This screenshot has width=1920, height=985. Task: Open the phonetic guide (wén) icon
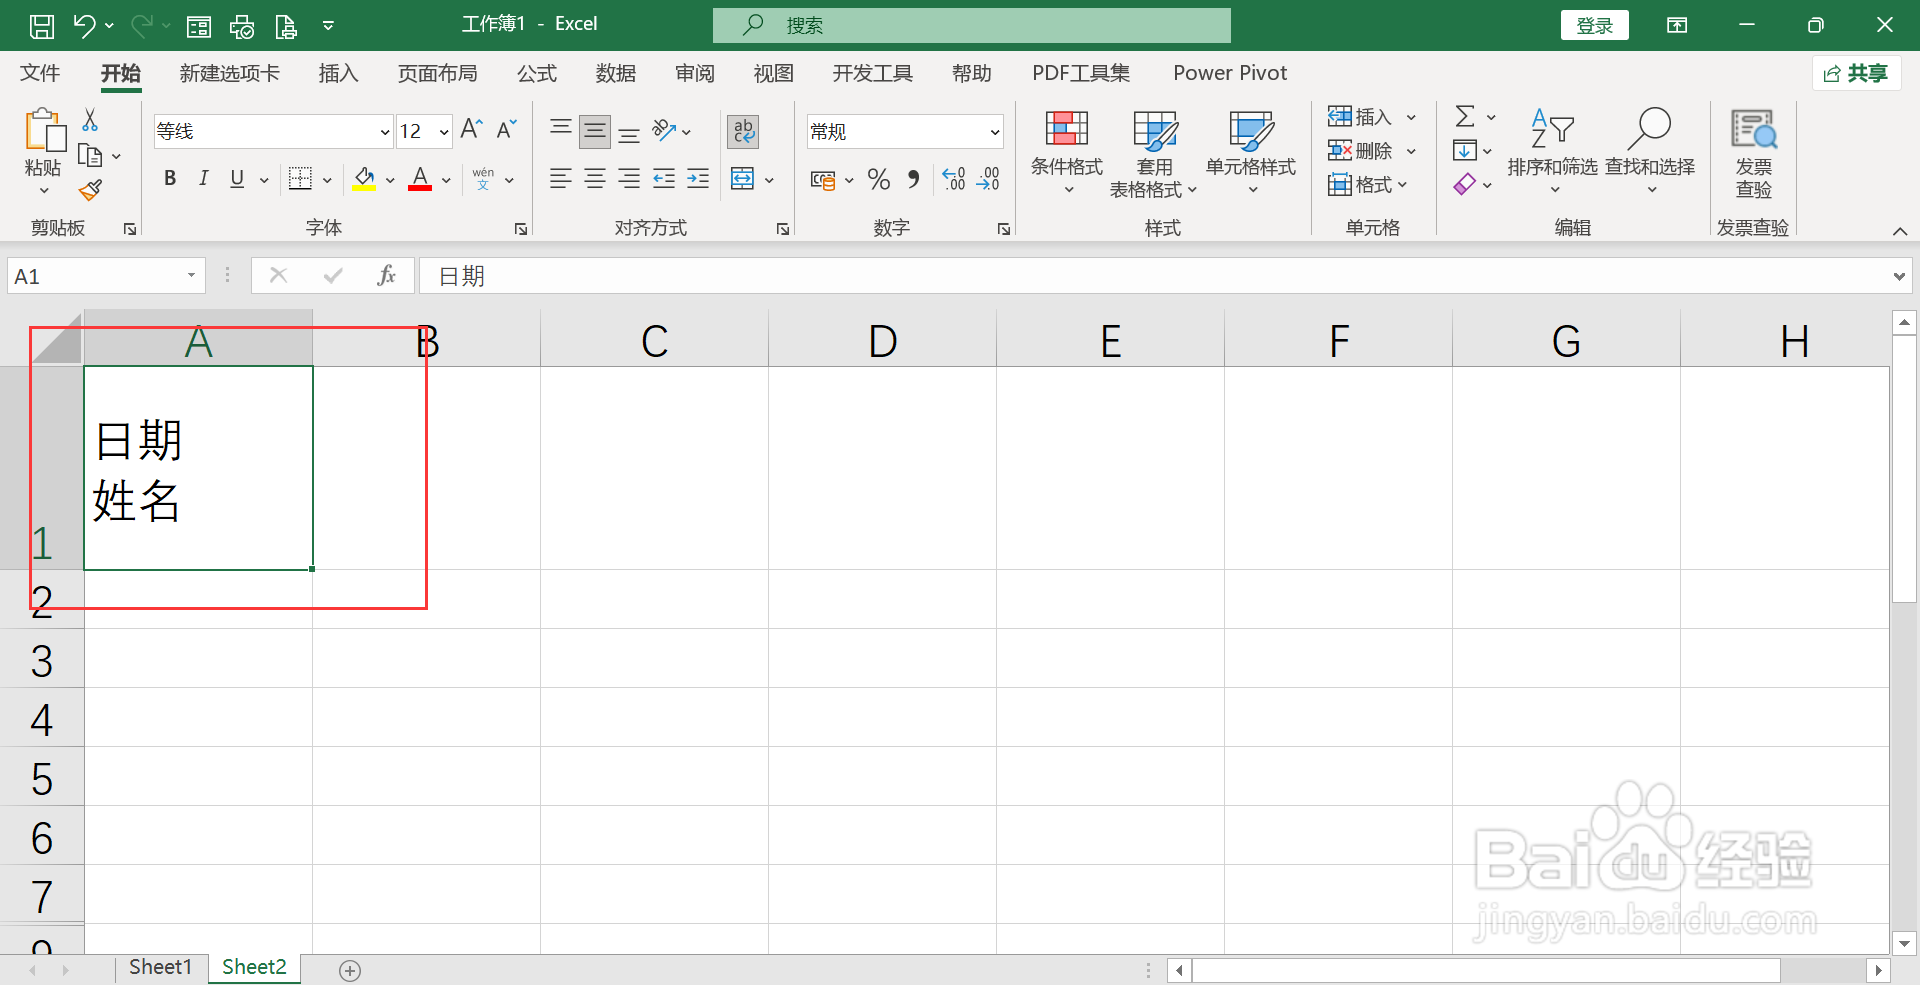[x=483, y=179]
